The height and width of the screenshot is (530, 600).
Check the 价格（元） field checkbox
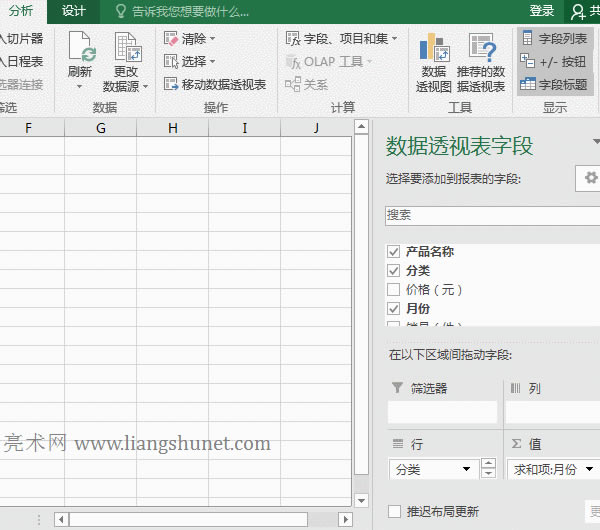coord(393,290)
